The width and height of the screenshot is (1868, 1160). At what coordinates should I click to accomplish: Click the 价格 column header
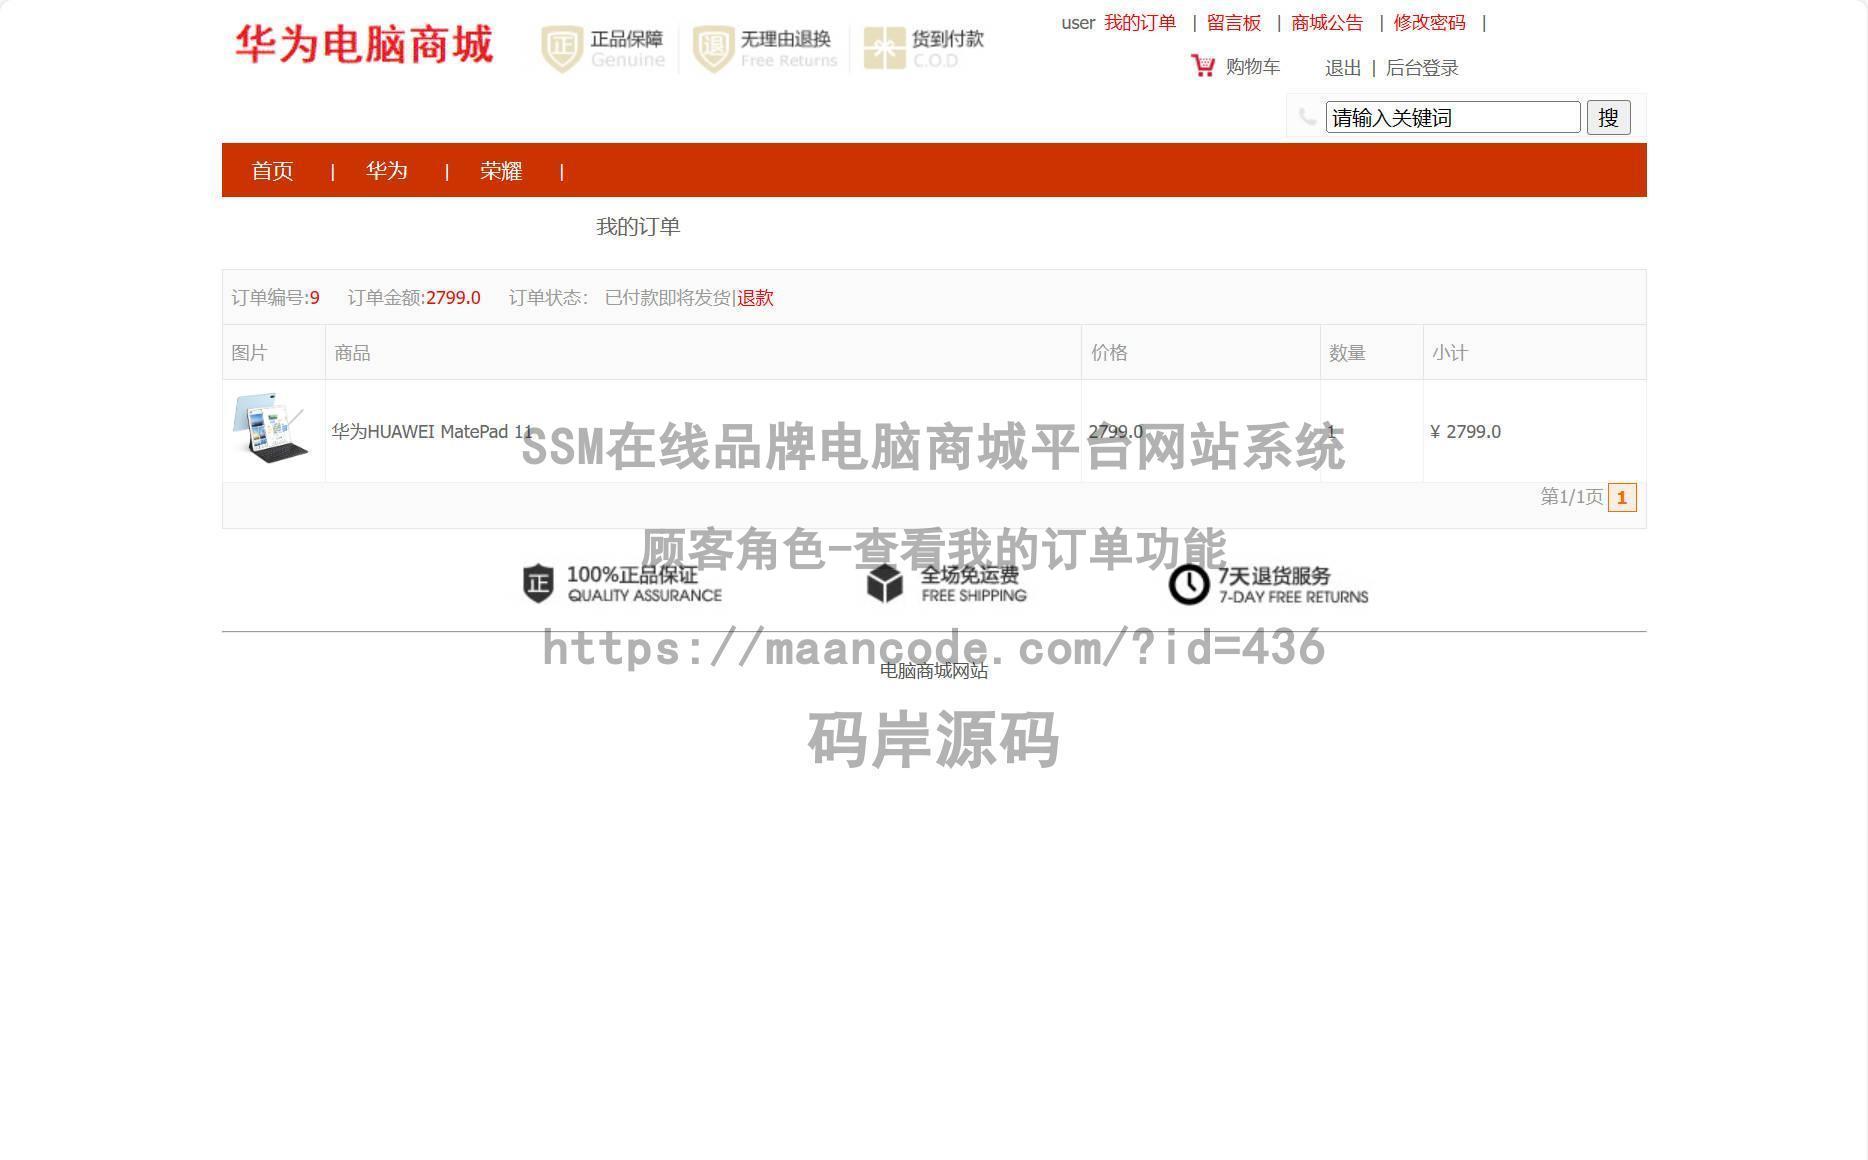(x=1109, y=353)
